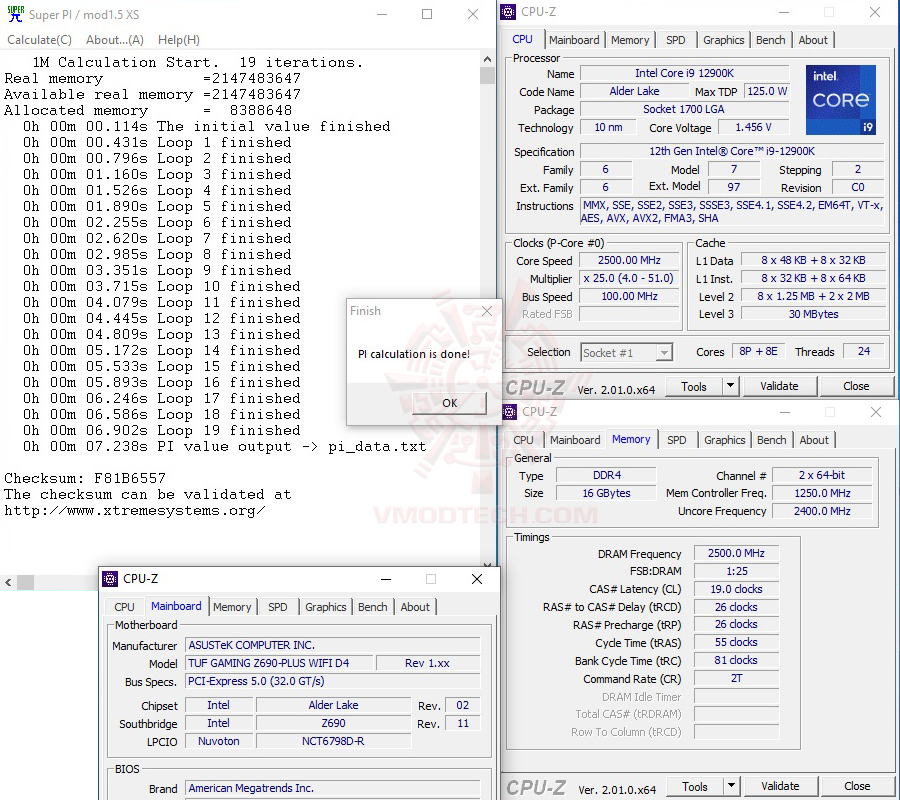Open About menu in Super PI
Image resolution: width=900 pixels, height=800 pixels.
tap(115, 40)
